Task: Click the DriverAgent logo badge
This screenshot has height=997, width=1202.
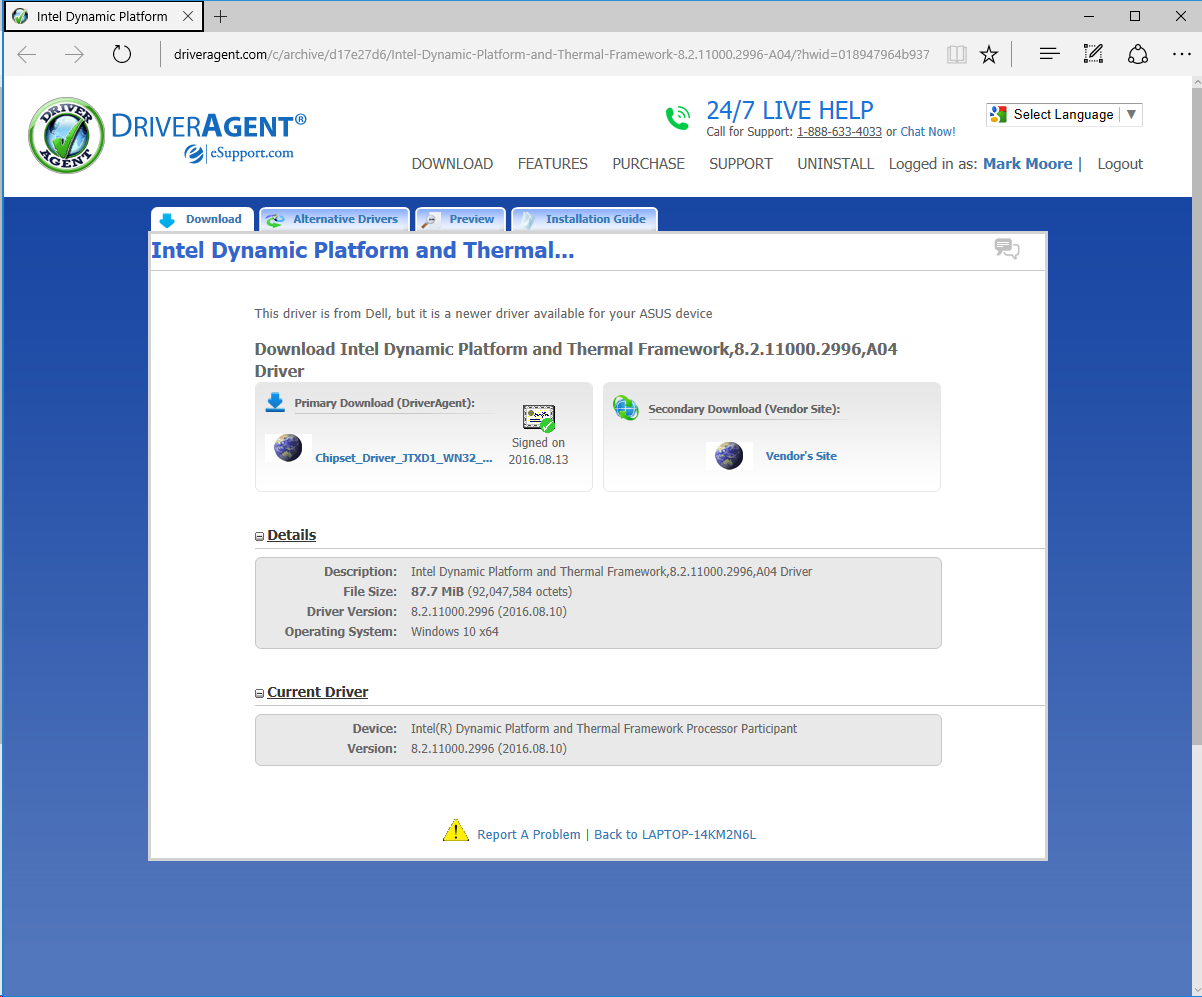Action: point(67,135)
